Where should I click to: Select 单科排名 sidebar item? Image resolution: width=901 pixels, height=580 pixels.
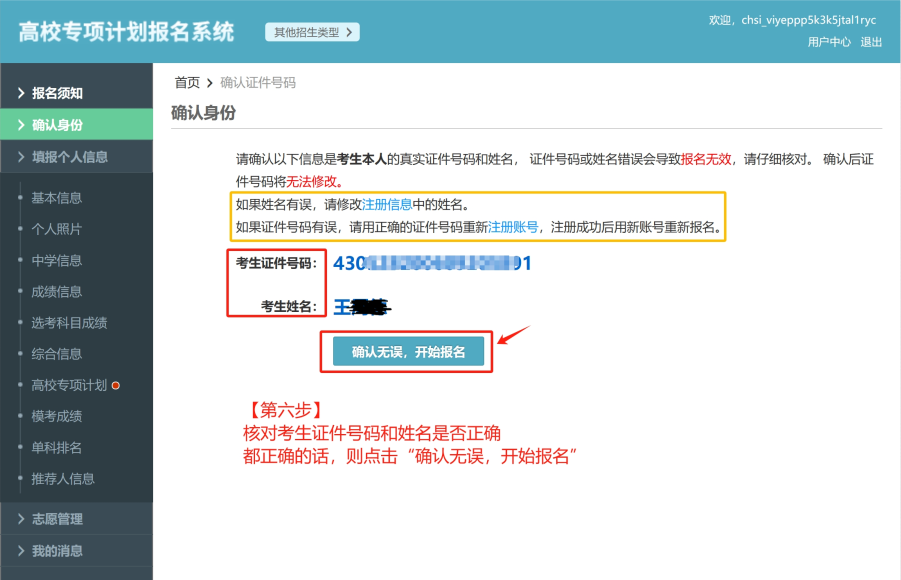click(x=57, y=447)
